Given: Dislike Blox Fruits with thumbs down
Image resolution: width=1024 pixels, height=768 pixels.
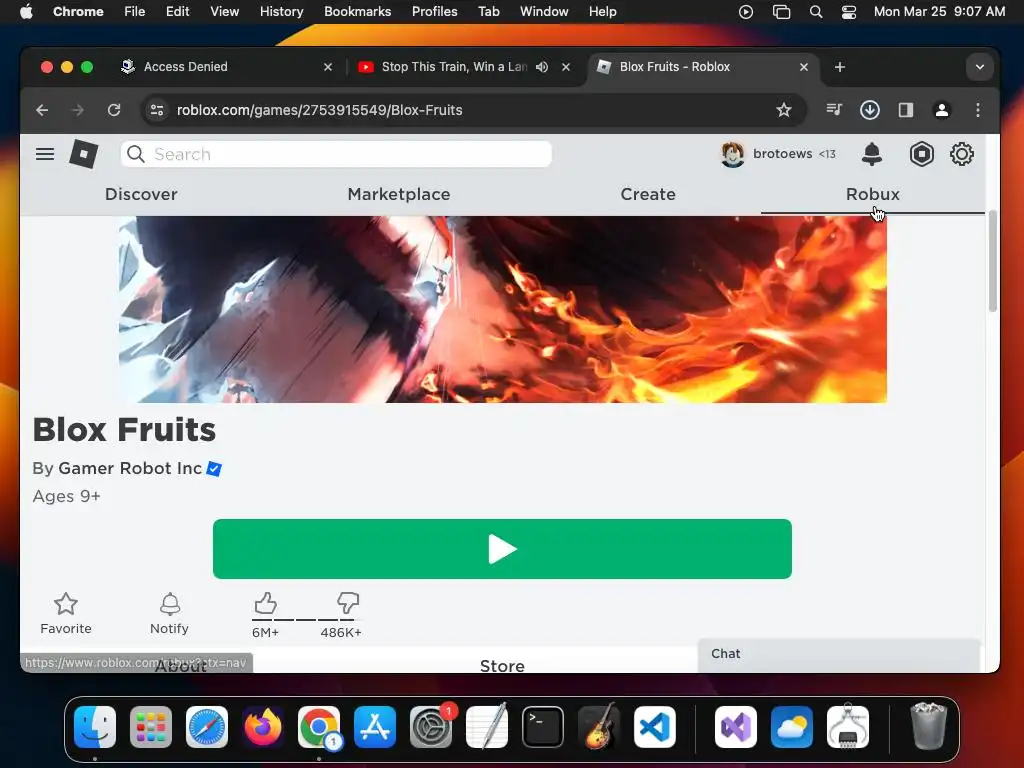Looking at the screenshot, I should click(347, 602).
